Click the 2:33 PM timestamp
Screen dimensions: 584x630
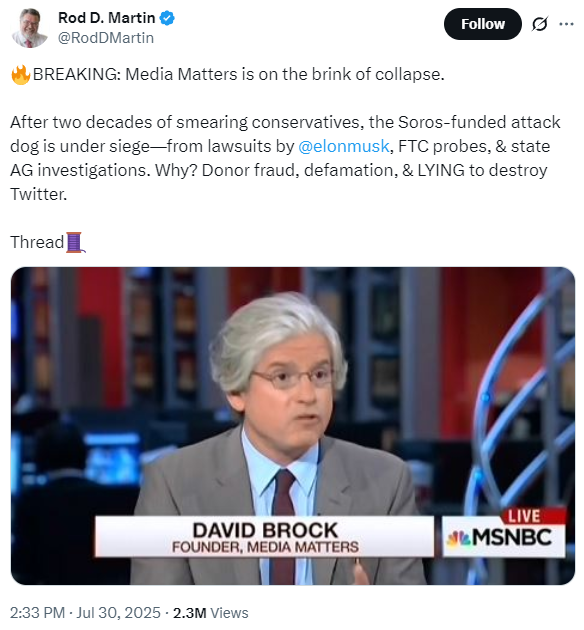click(x=37, y=613)
